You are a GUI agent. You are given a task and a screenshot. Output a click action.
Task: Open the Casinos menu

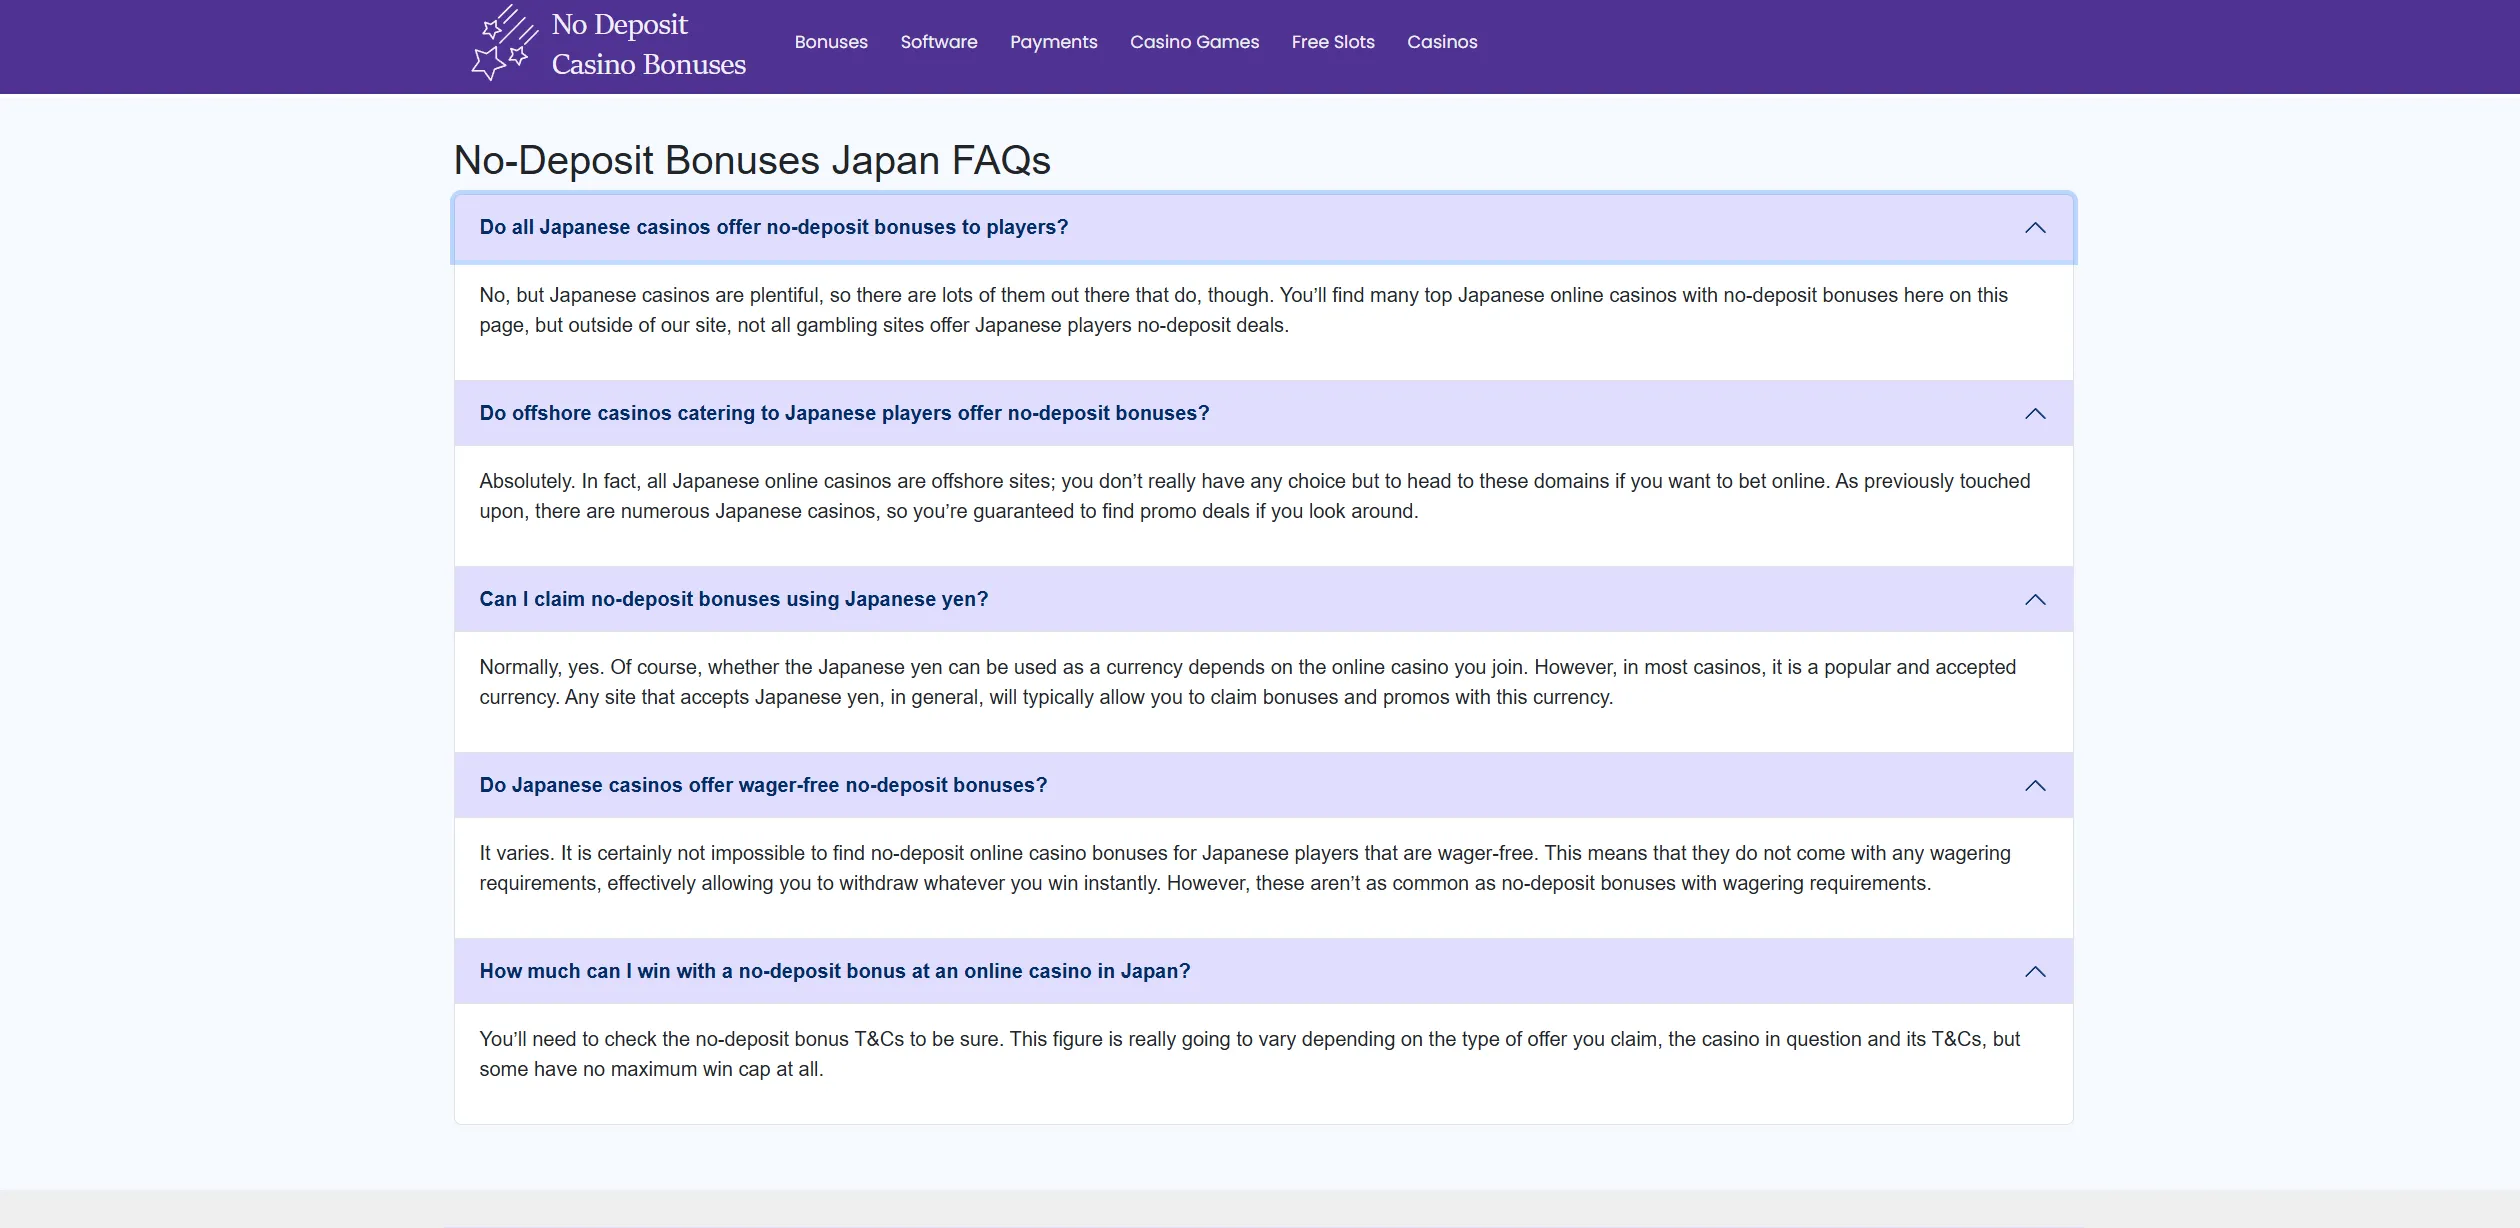point(1442,42)
